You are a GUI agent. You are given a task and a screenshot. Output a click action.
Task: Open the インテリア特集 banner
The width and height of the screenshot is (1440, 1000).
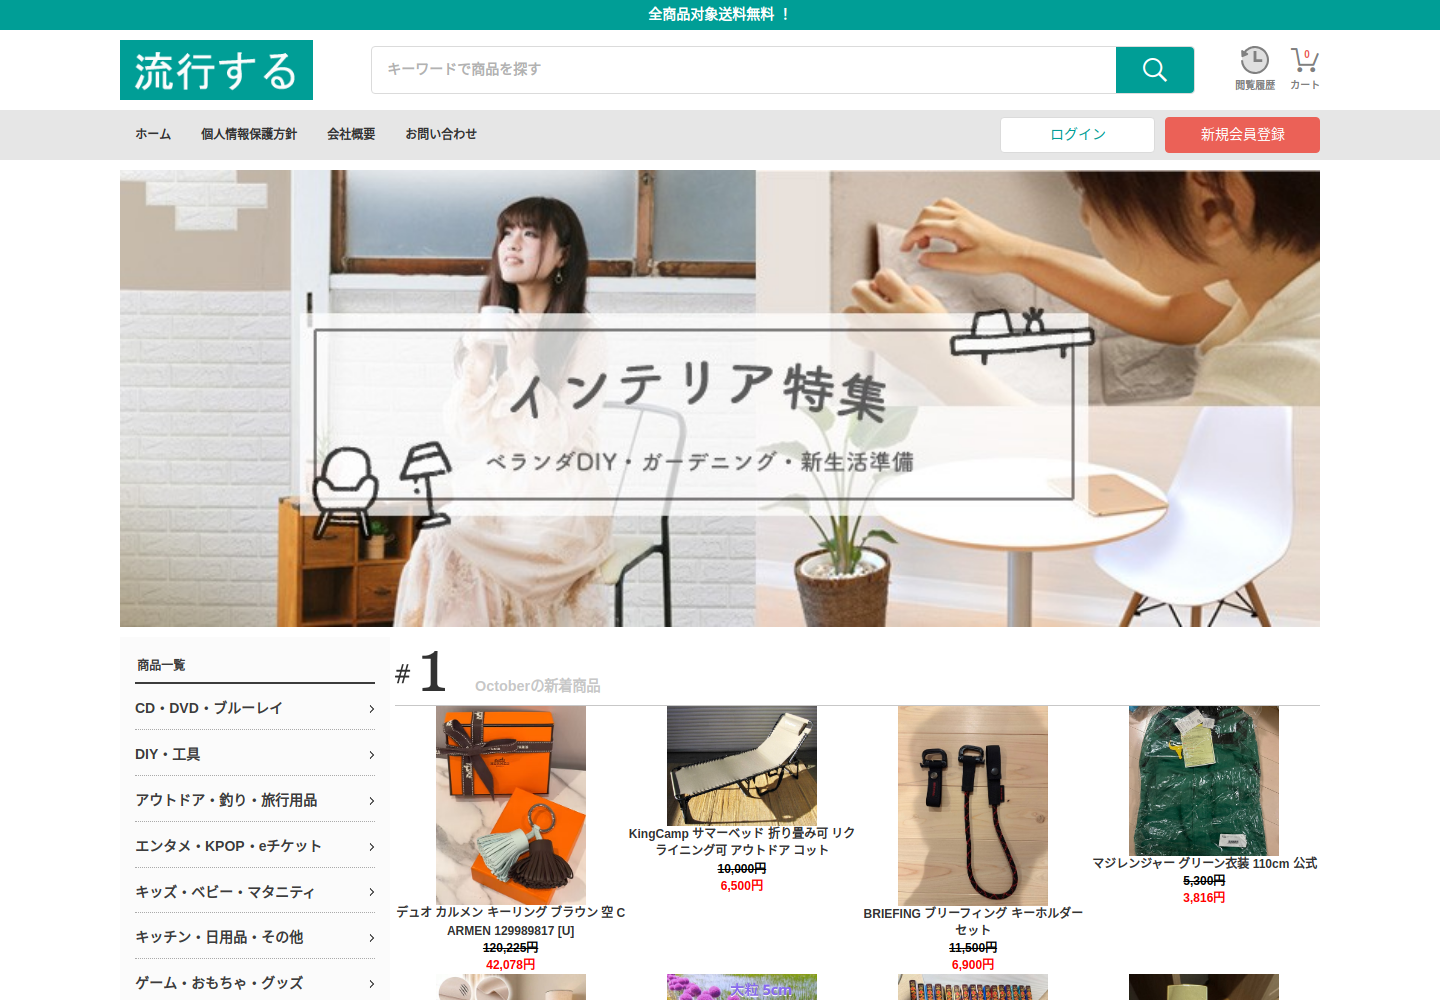coord(720,398)
